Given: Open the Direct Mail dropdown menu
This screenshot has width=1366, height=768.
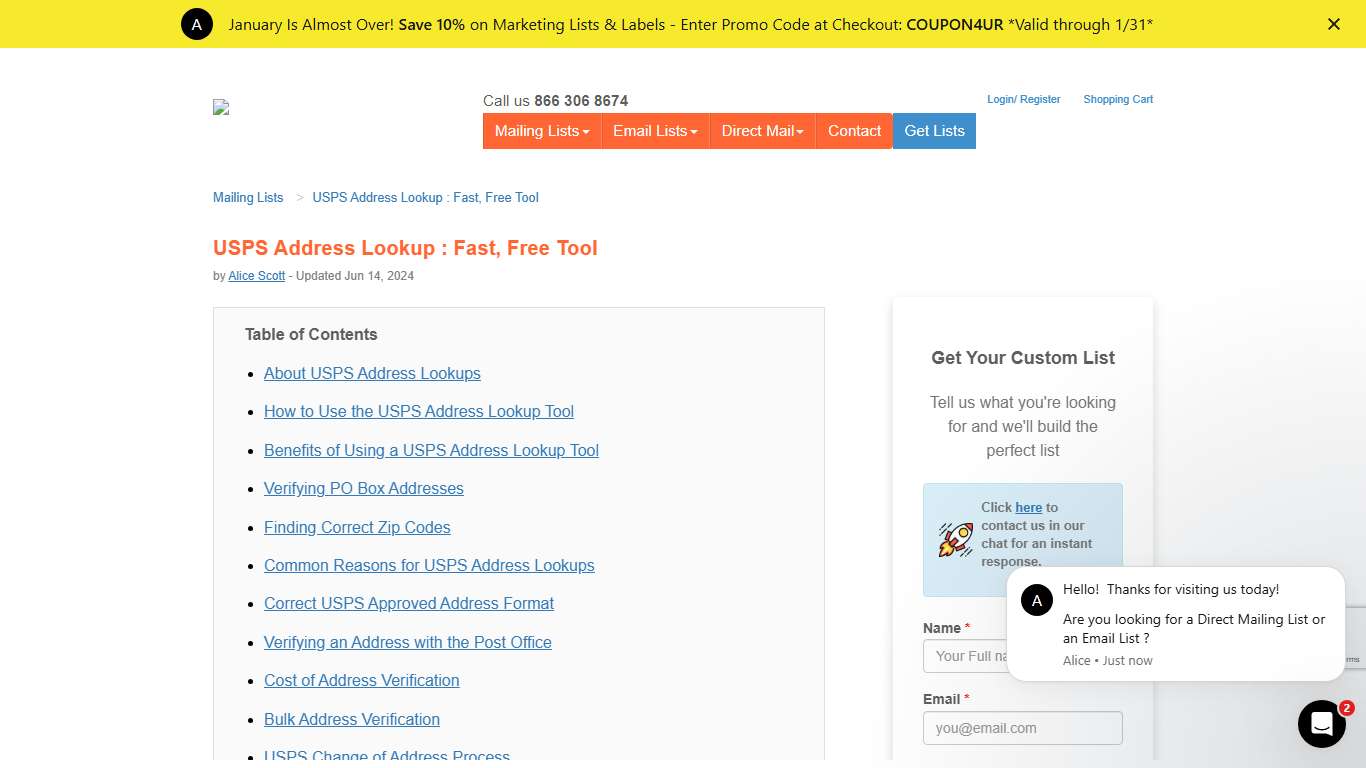Looking at the screenshot, I should [x=762, y=131].
